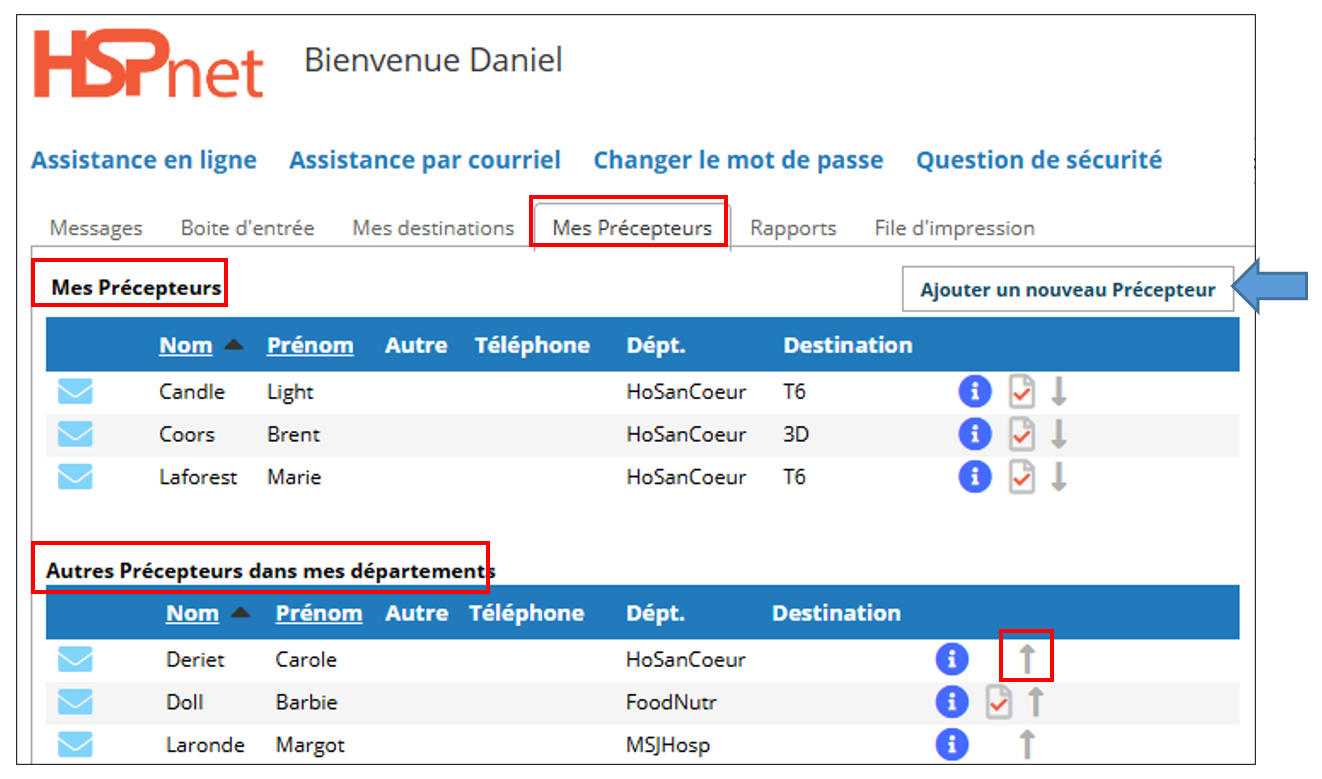The height and width of the screenshot is (779, 1322).
Task: Open the Rapports tab
Action: (x=793, y=228)
